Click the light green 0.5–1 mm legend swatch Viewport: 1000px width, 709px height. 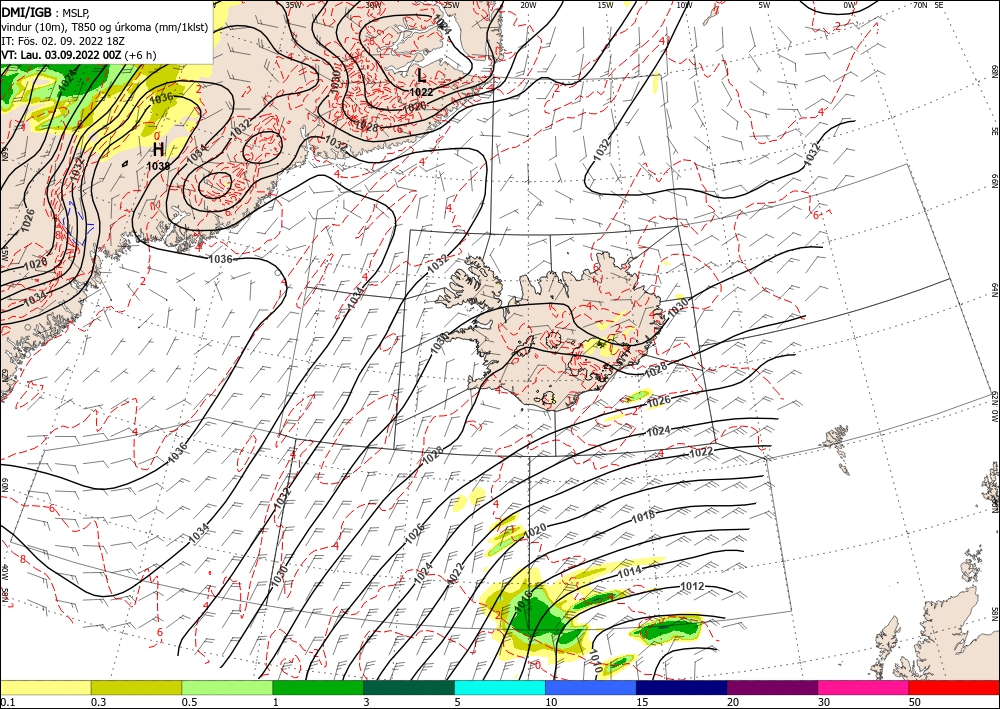pyautogui.click(x=227, y=687)
